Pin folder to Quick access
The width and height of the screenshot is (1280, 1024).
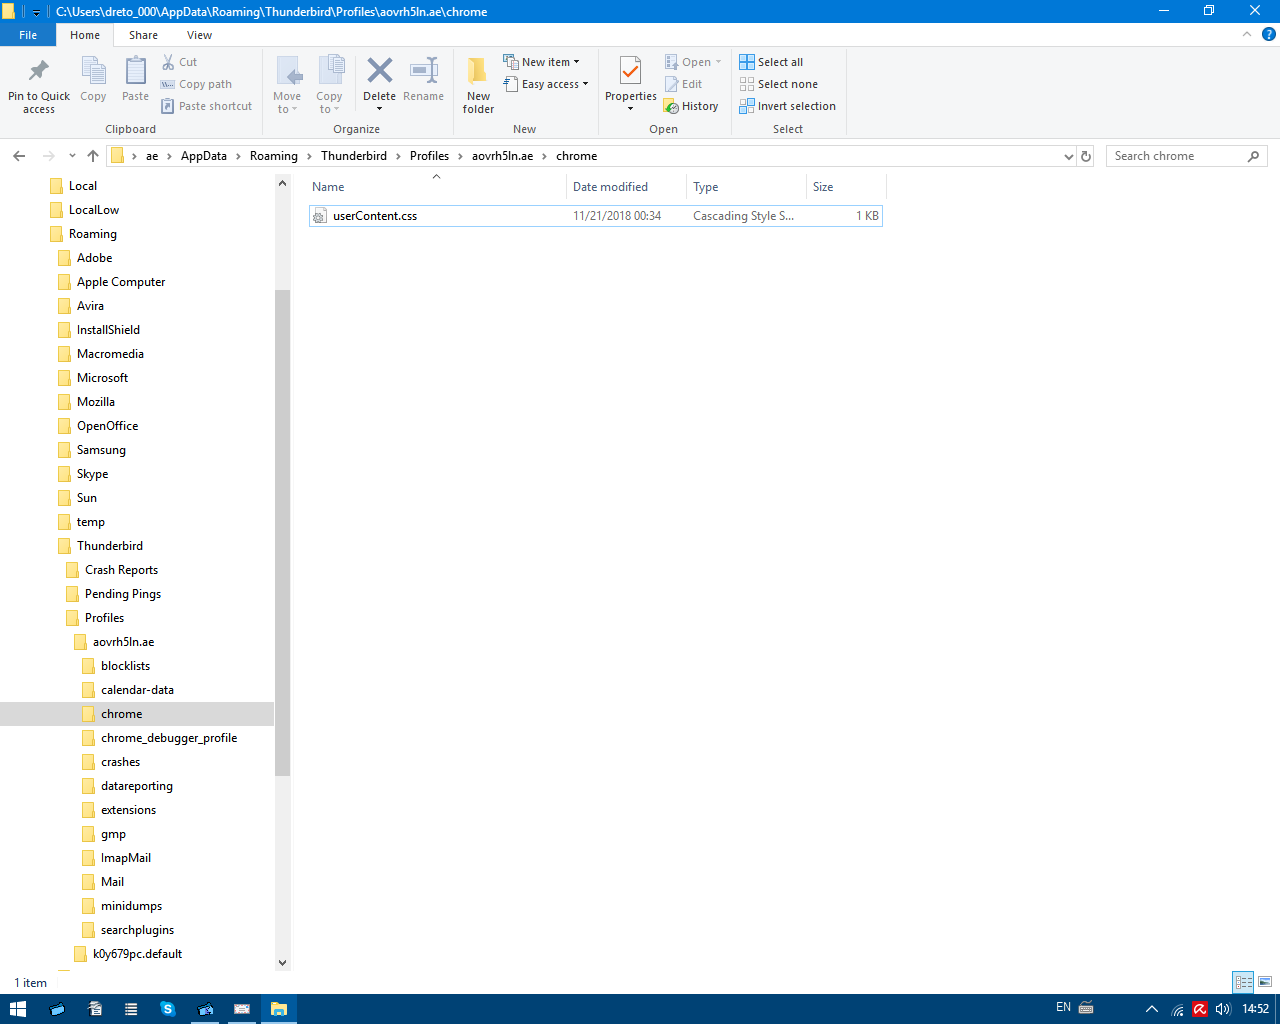coord(39,85)
